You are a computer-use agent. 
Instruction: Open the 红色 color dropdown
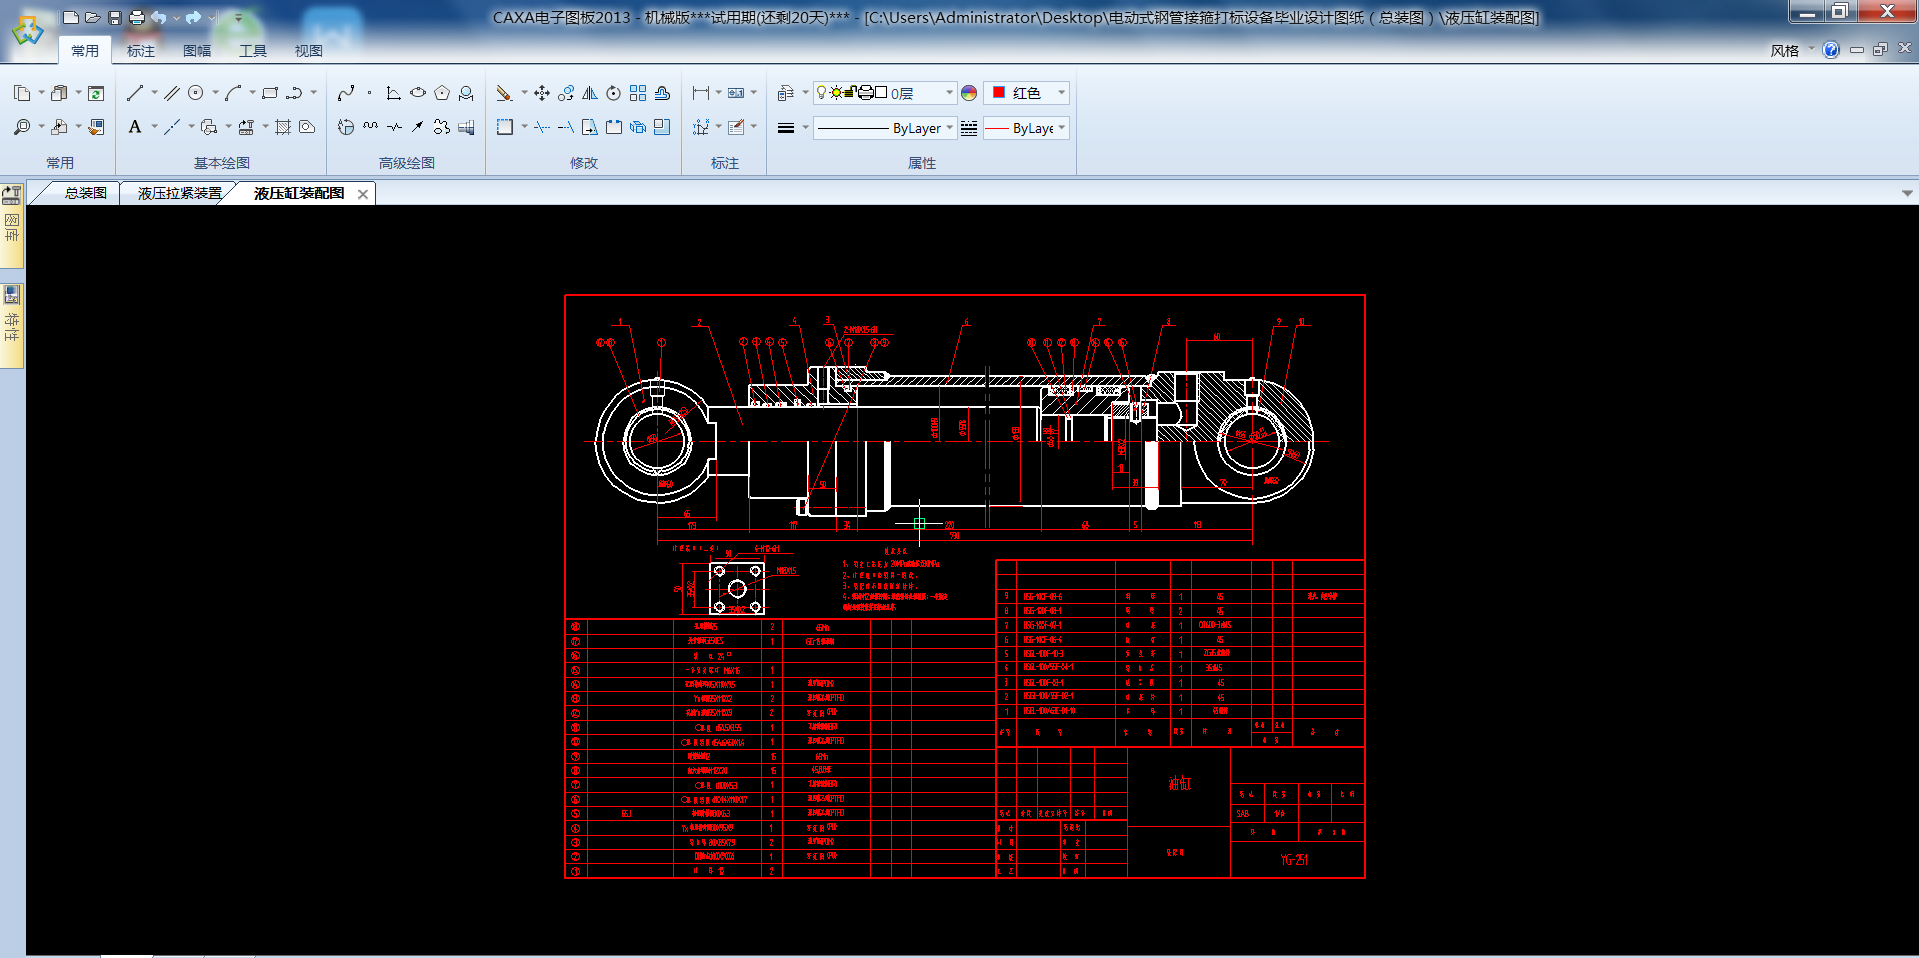click(1061, 93)
